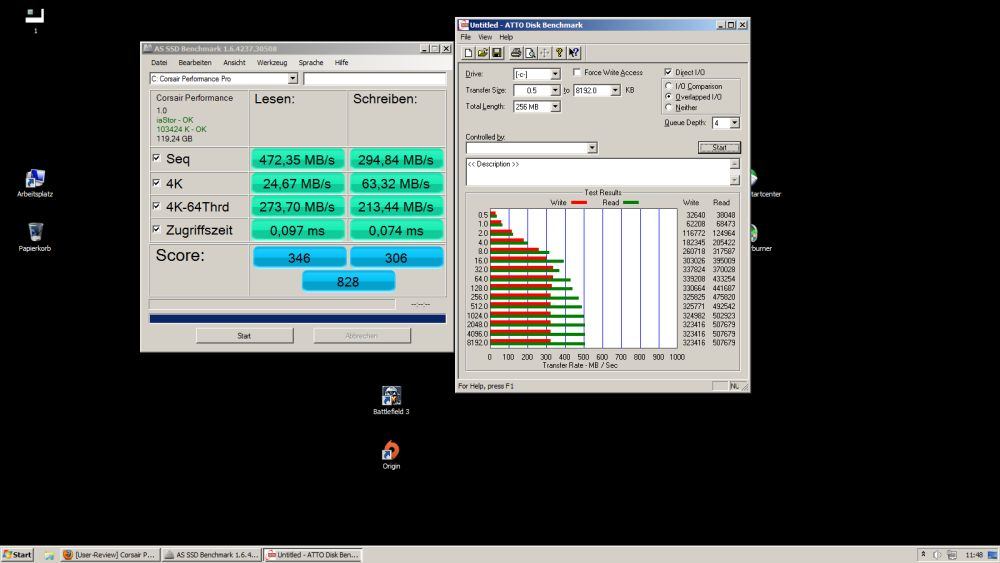Open the Werkzeug menu in AS SSD
This screenshot has width=1000, height=563.
point(272,62)
